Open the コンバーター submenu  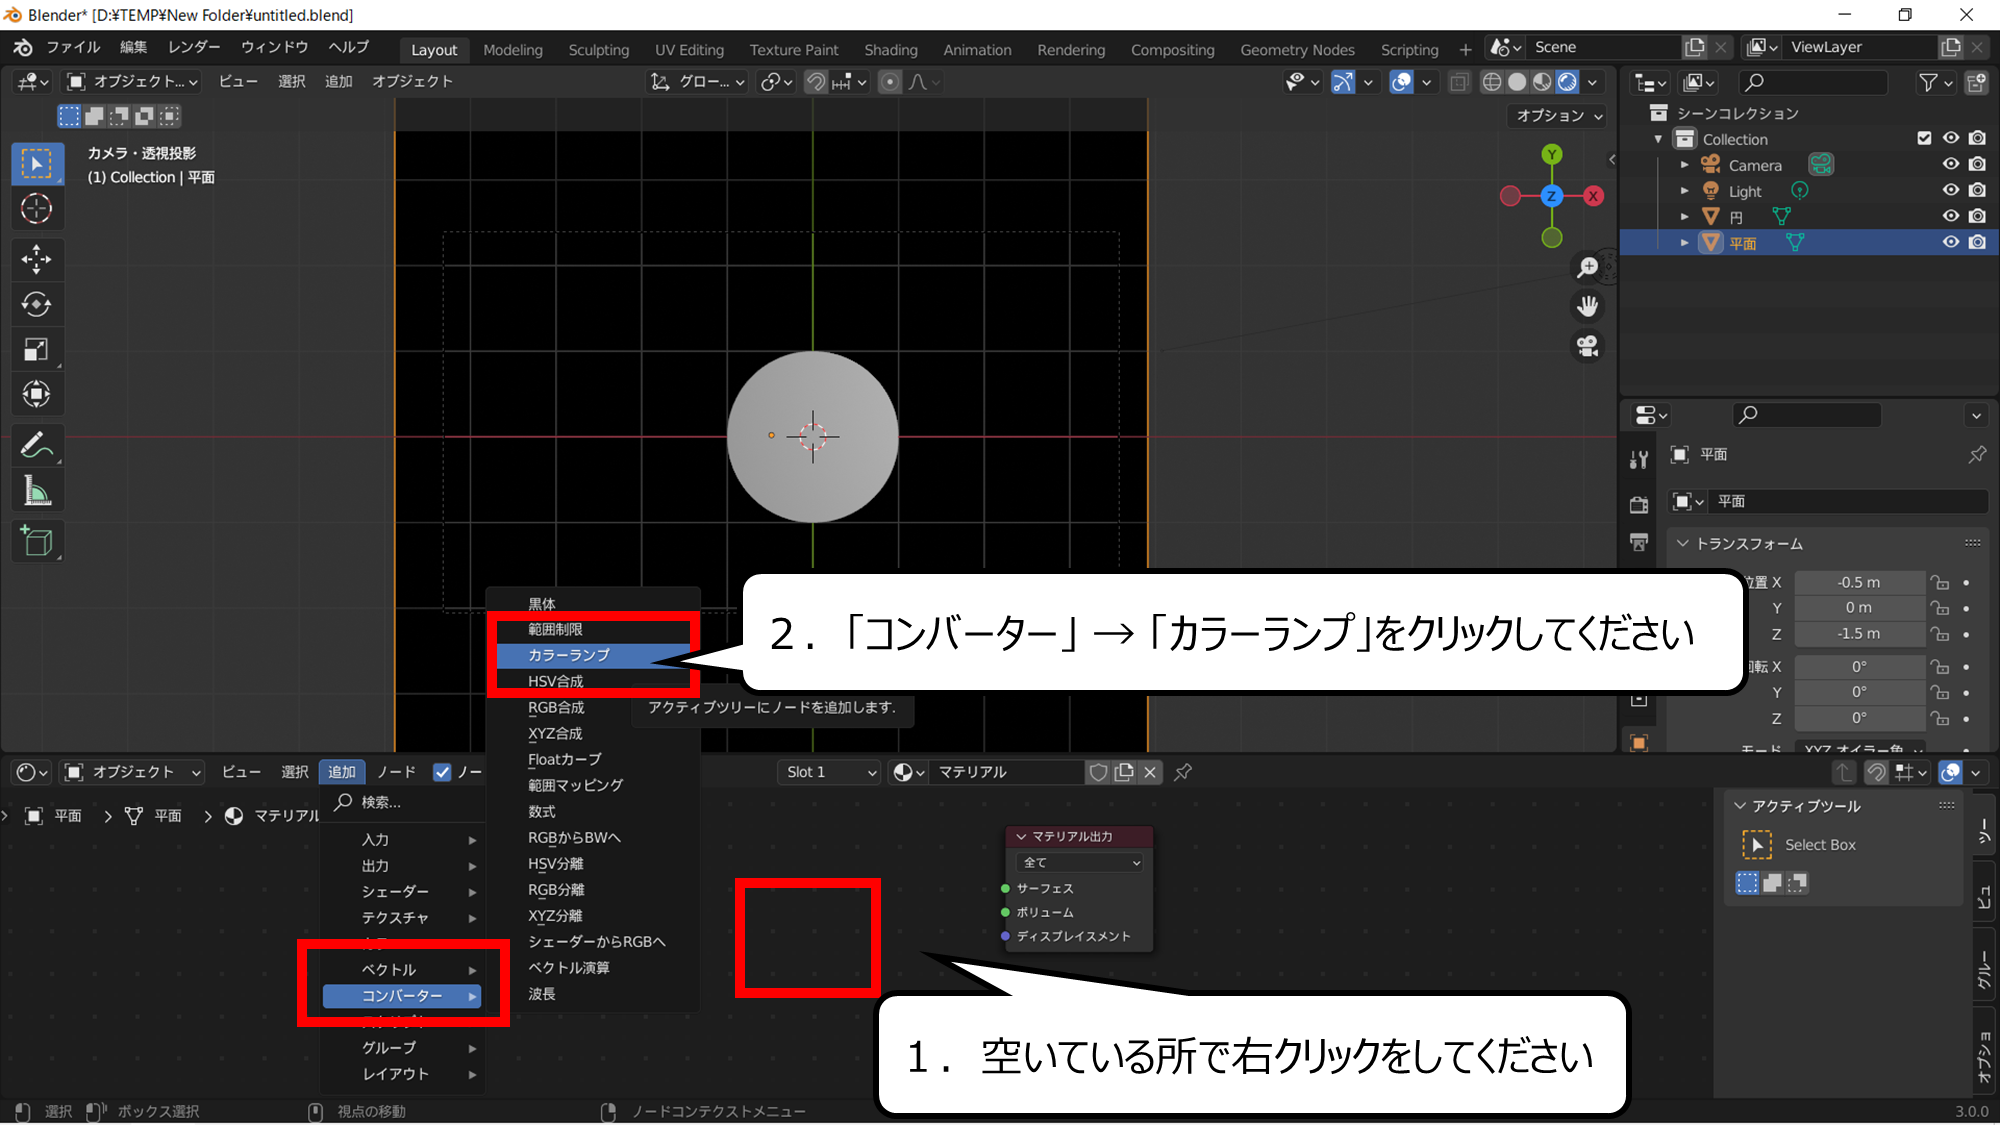(x=403, y=996)
